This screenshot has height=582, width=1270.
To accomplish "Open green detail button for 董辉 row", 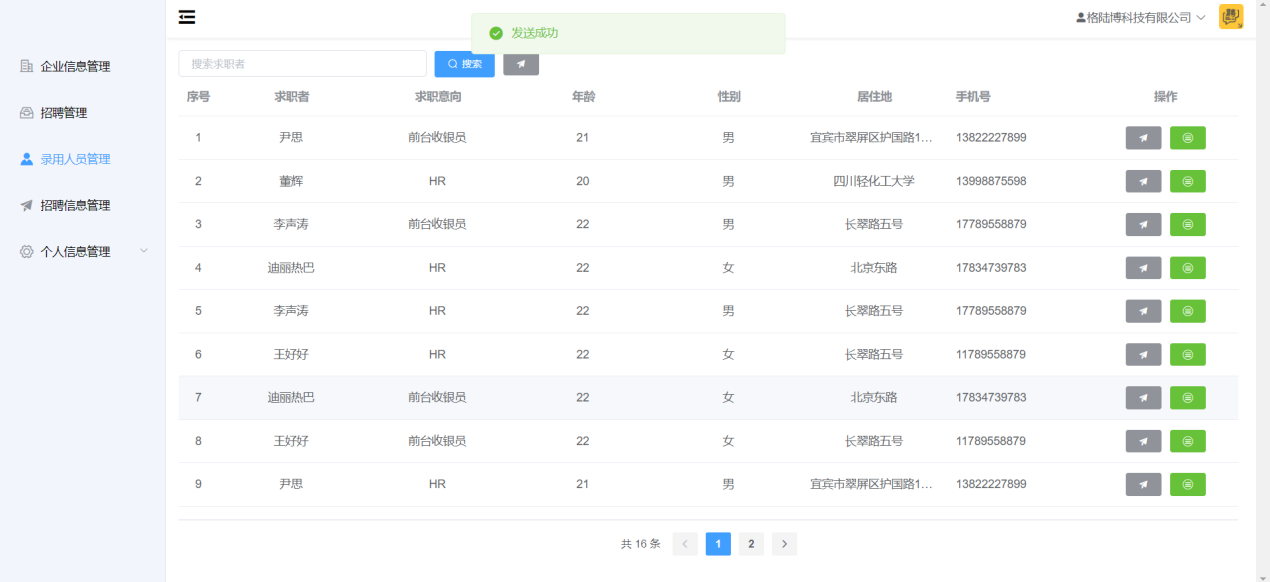I will tap(1188, 181).
